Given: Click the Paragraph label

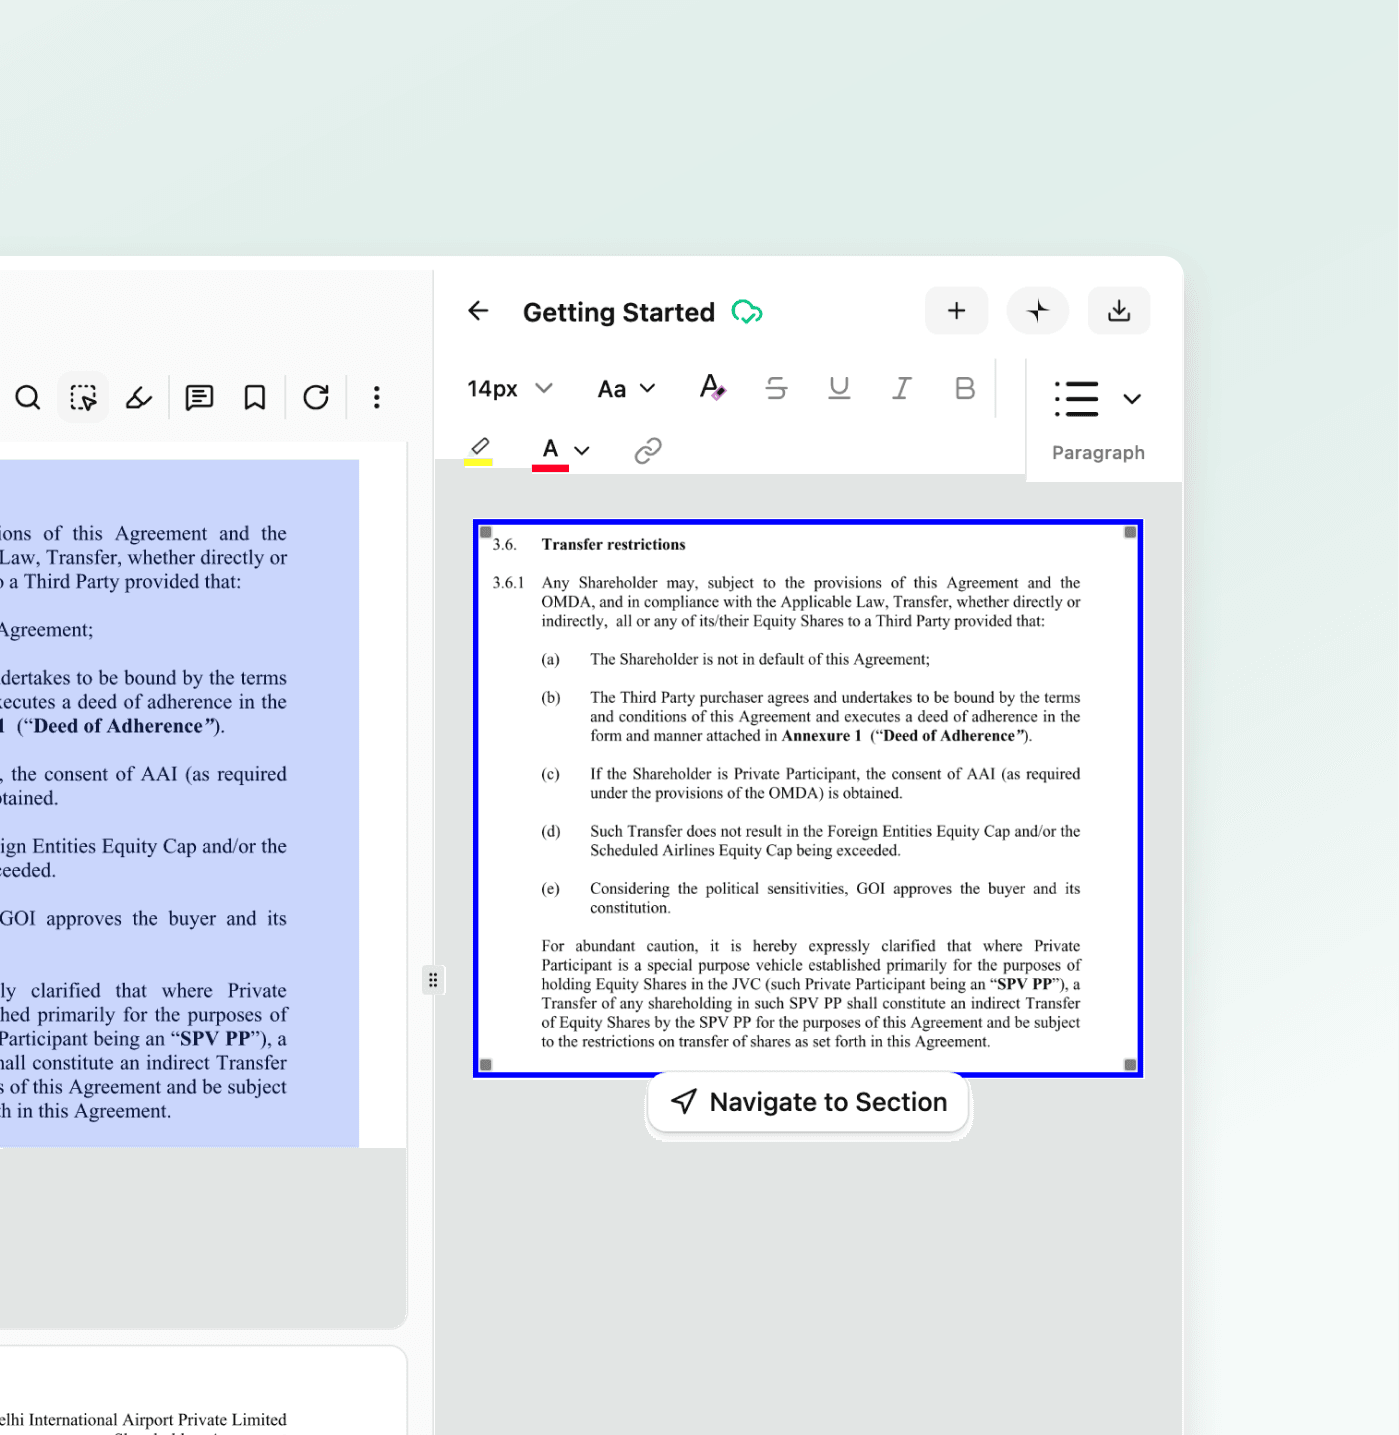Looking at the screenshot, I should tap(1098, 453).
